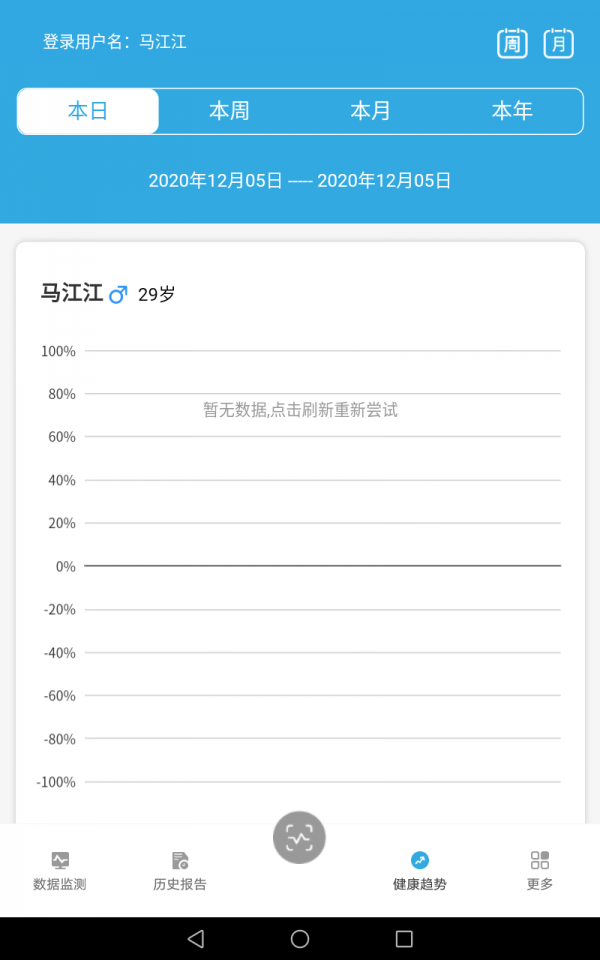Switch to the 本年 tab

511,111
